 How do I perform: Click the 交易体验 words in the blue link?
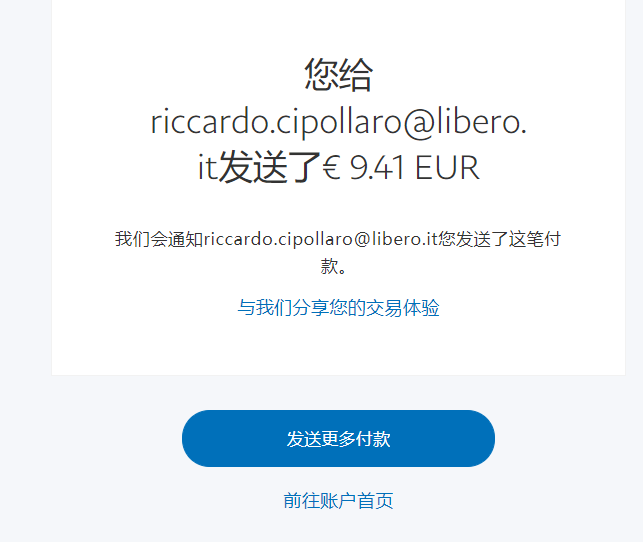point(403,307)
